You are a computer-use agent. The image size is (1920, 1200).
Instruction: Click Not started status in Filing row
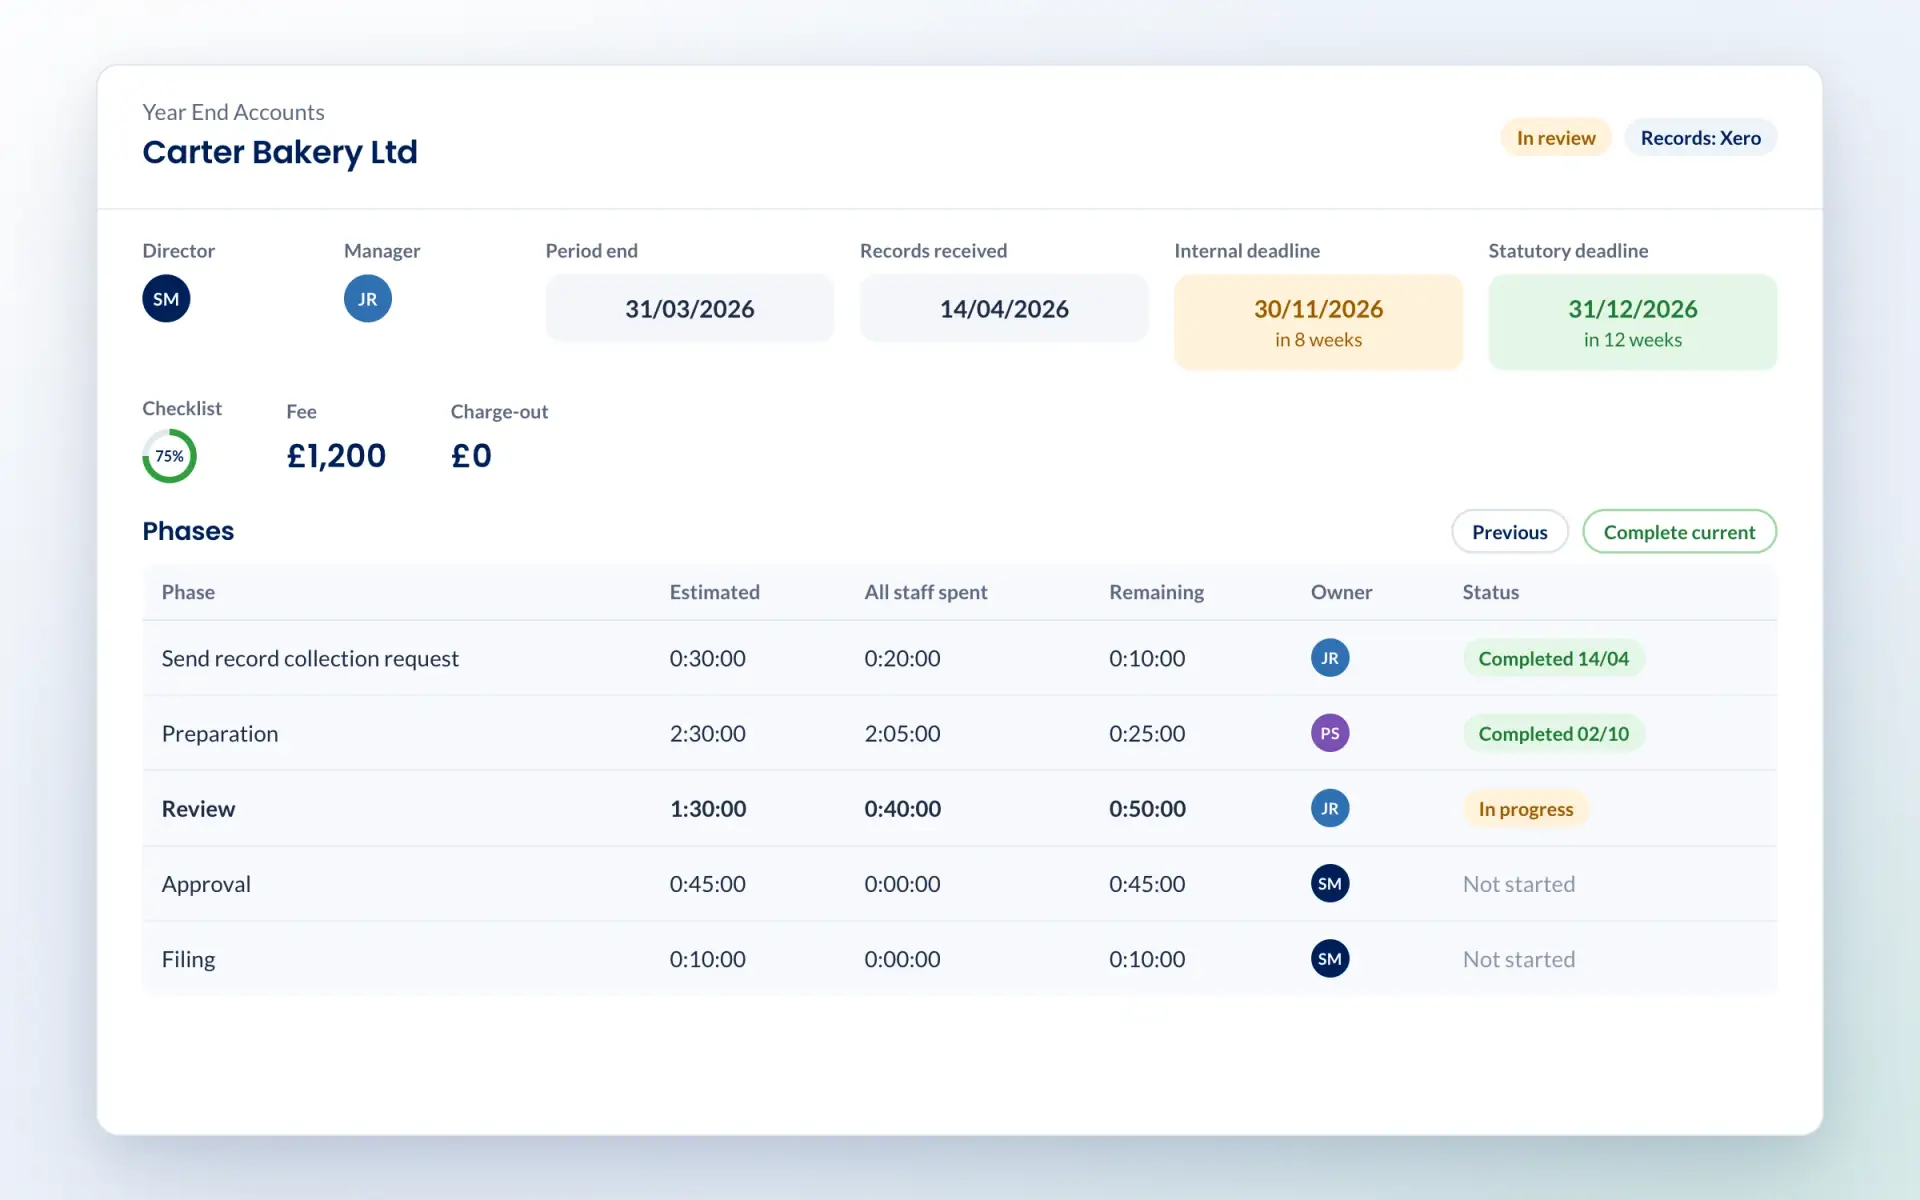1519,959
